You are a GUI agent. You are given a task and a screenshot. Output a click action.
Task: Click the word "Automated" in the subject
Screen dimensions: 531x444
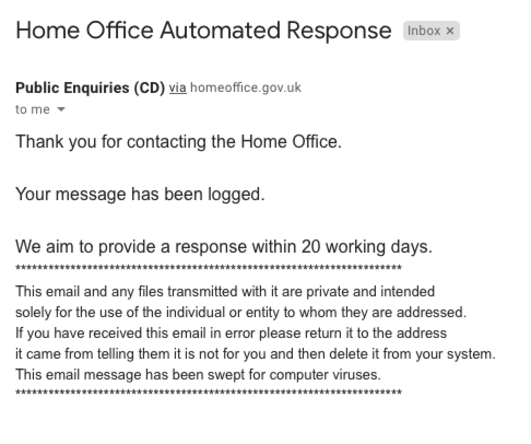coord(220,30)
